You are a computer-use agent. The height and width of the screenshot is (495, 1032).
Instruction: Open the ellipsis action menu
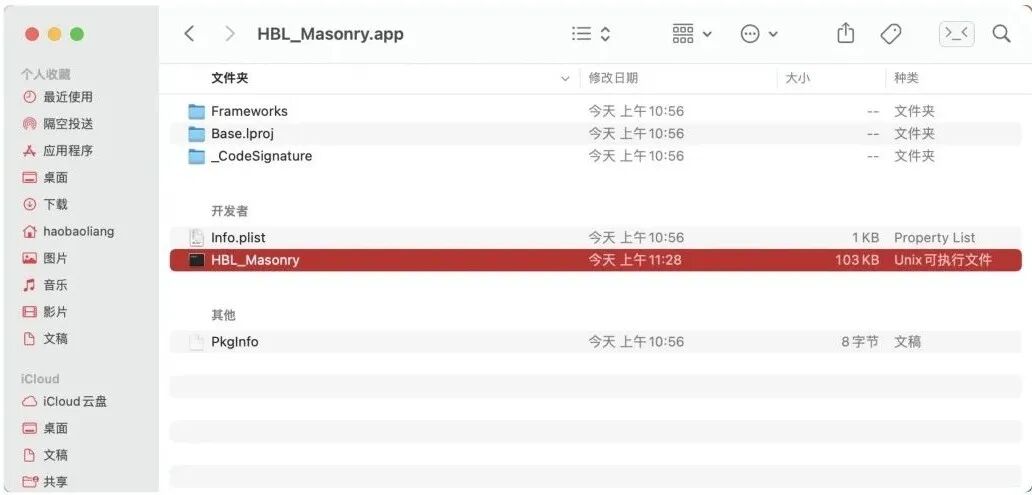(x=759, y=34)
